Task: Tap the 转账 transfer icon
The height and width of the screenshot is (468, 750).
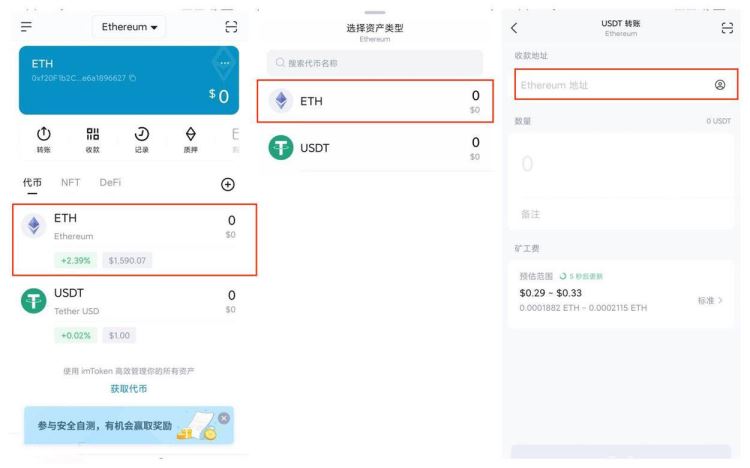Action: click(43, 139)
